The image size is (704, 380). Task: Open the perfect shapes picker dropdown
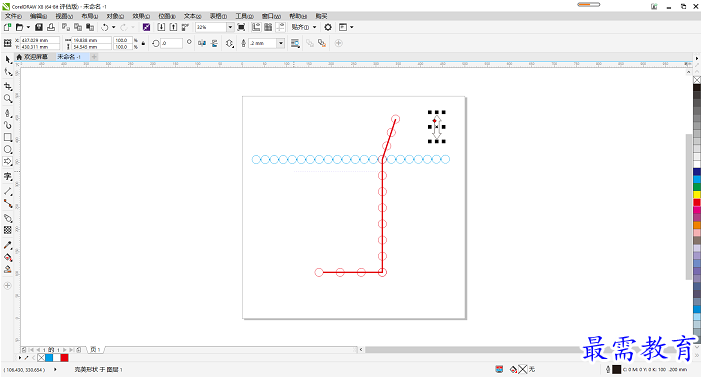(x=230, y=43)
